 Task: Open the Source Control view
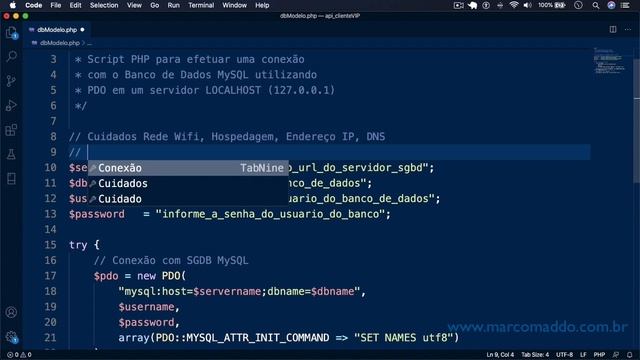coord(11,80)
